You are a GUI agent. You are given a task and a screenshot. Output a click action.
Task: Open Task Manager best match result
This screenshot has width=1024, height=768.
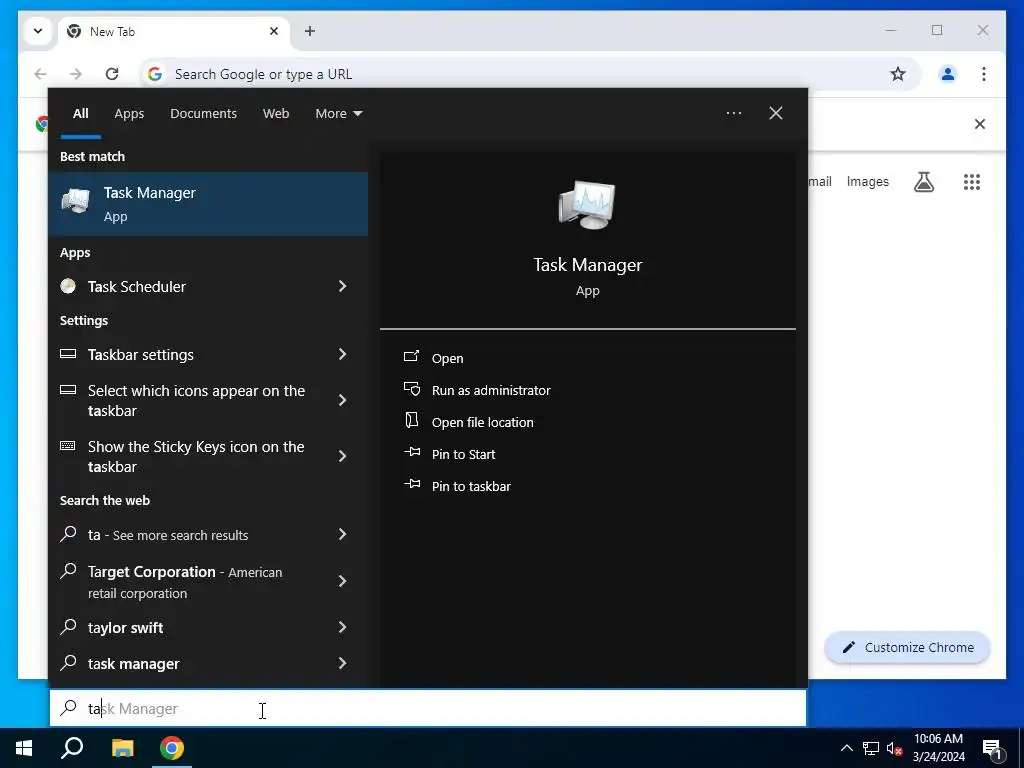[x=208, y=204]
